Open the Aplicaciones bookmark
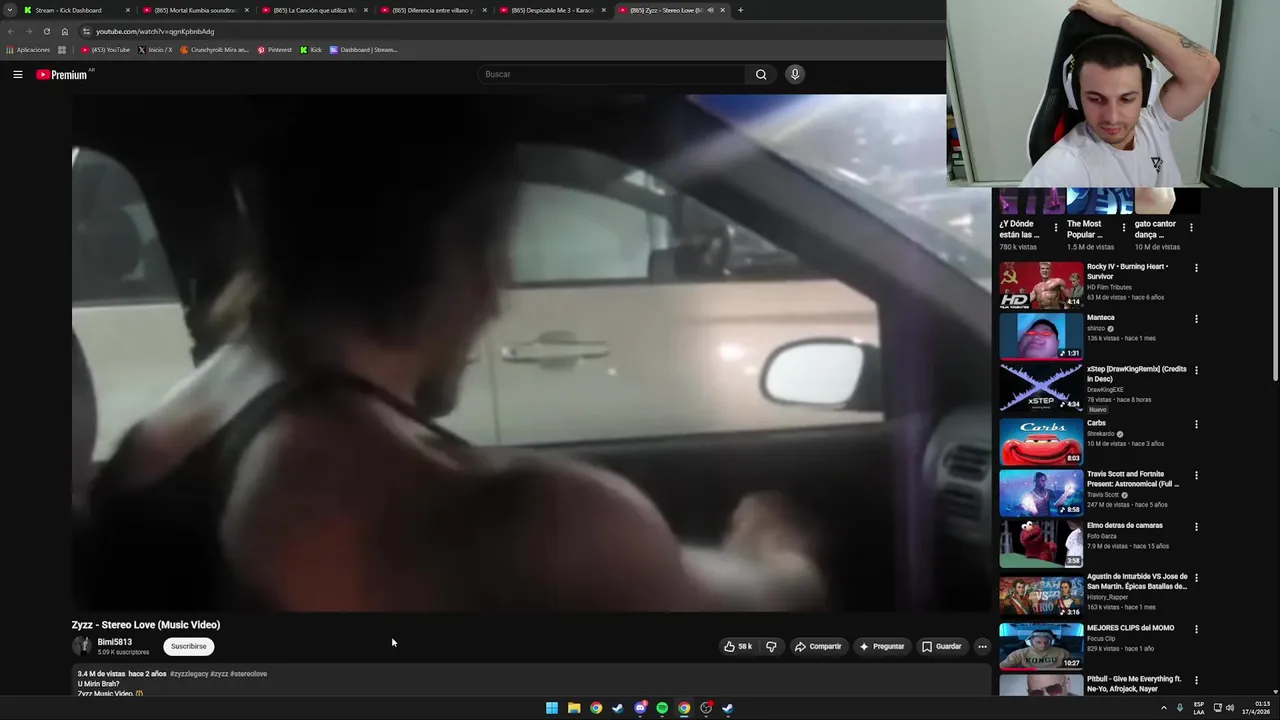Viewport: 1280px width, 720px height. click(28, 50)
